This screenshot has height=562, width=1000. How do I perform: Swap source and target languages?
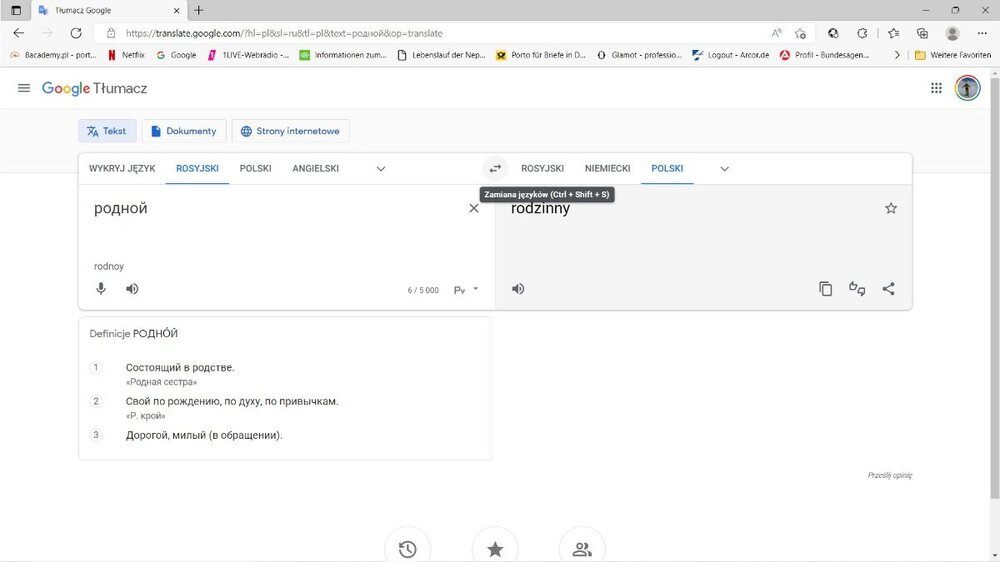495,169
